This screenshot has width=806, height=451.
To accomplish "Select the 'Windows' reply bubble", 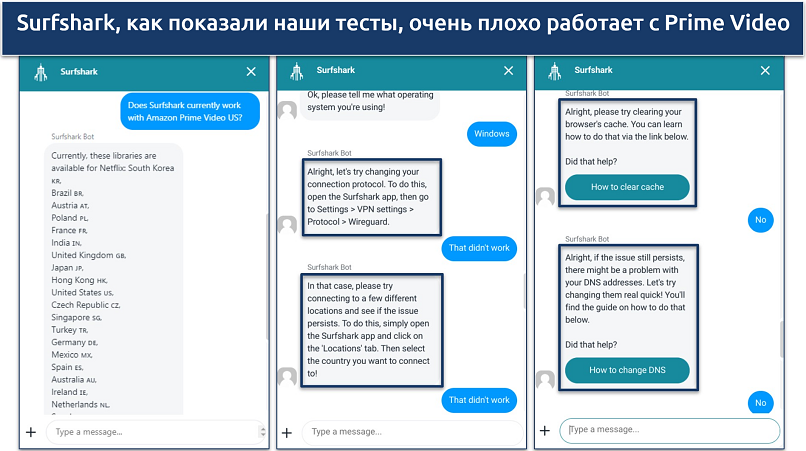I will [491, 134].
